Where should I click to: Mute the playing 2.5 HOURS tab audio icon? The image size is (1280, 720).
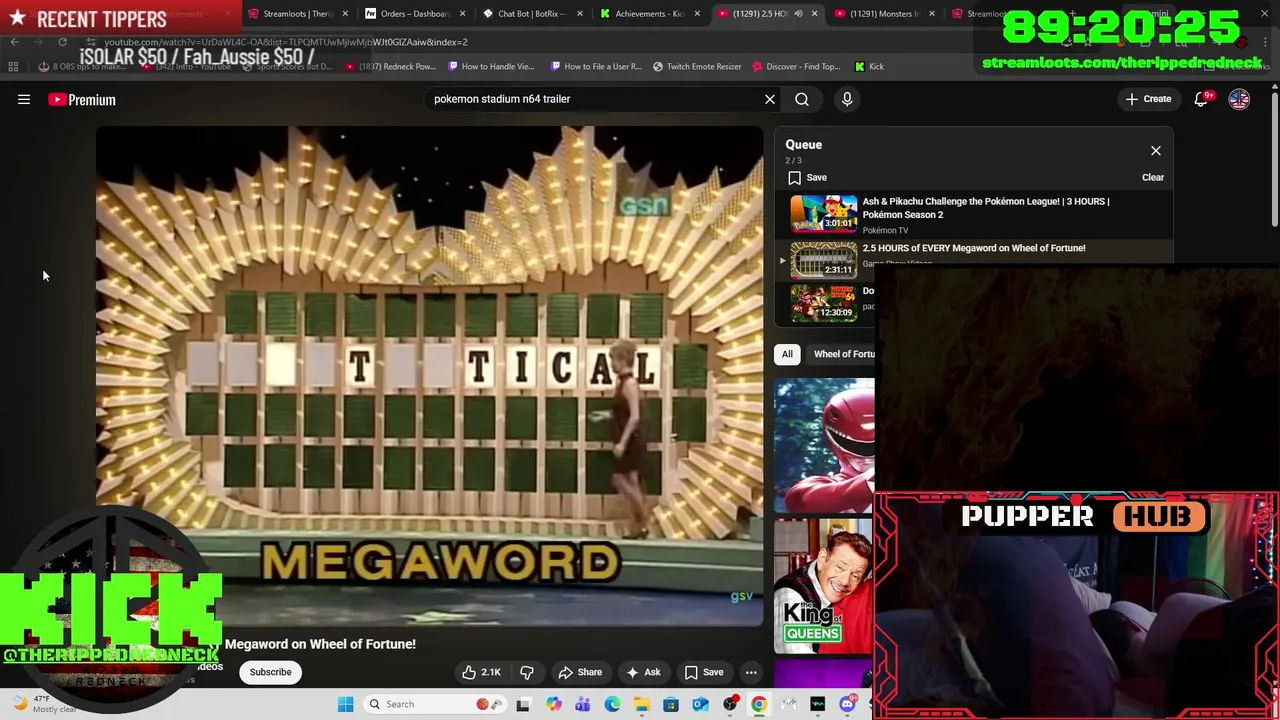(x=797, y=14)
